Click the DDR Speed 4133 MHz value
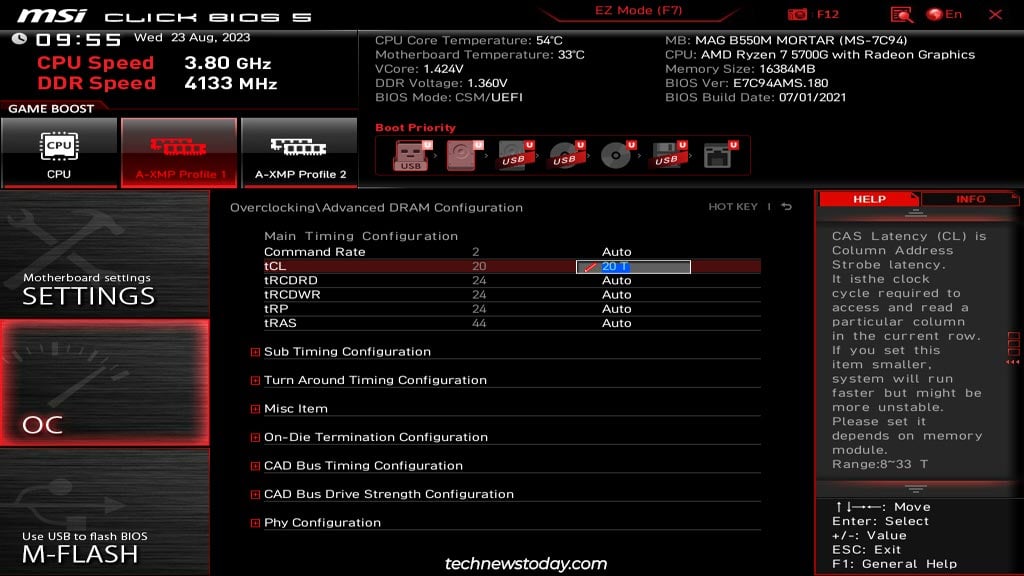 click(231, 84)
